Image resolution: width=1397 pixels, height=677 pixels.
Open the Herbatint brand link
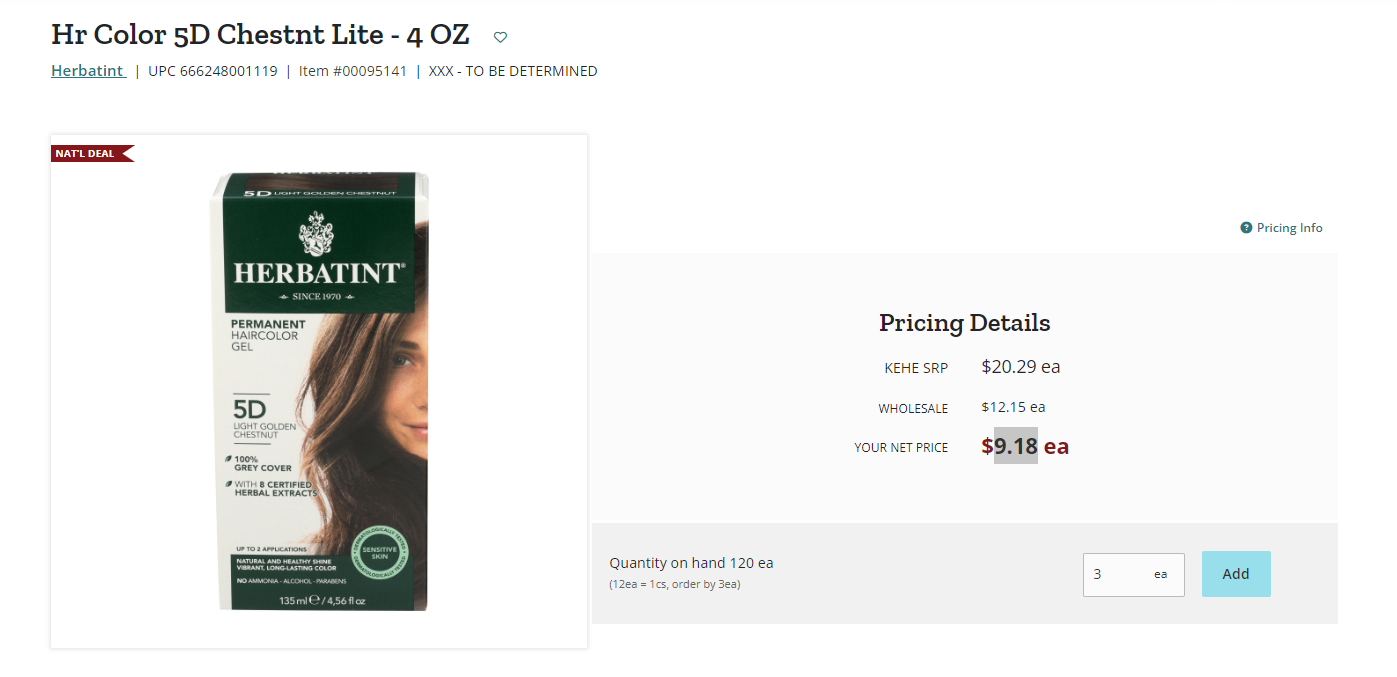tap(88, 71)
